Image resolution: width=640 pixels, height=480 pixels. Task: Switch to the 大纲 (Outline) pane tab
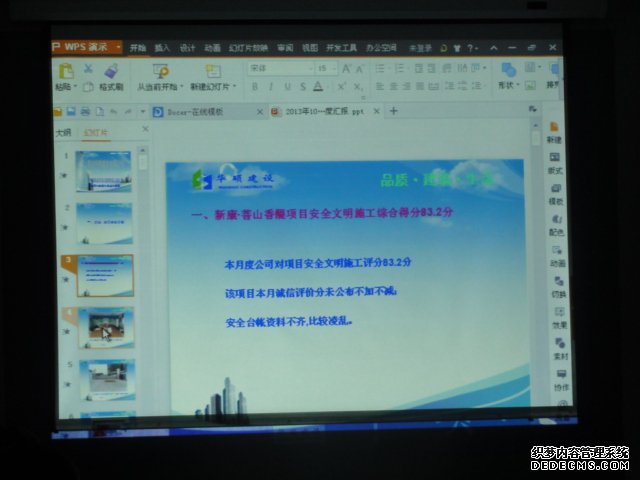[x=62, y=131]
